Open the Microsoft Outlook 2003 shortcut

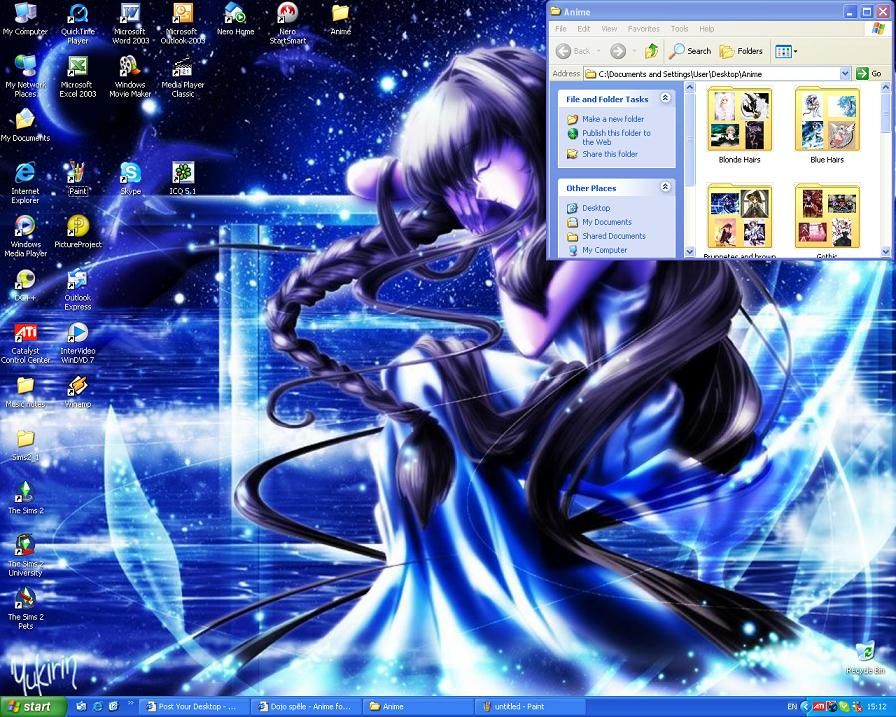183,23
